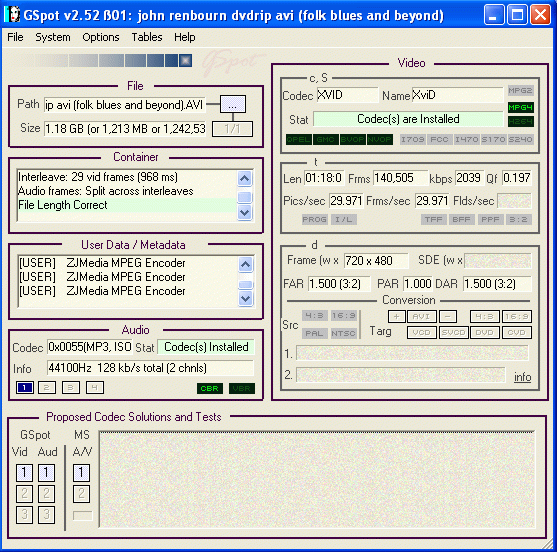
Task: Select the DVD conversion target
Action: coord(485,332)
